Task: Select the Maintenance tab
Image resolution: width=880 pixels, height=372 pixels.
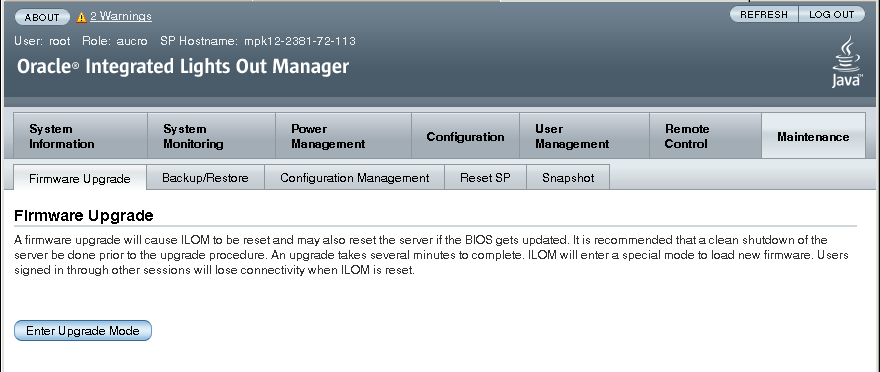Action: coord(813,136)
